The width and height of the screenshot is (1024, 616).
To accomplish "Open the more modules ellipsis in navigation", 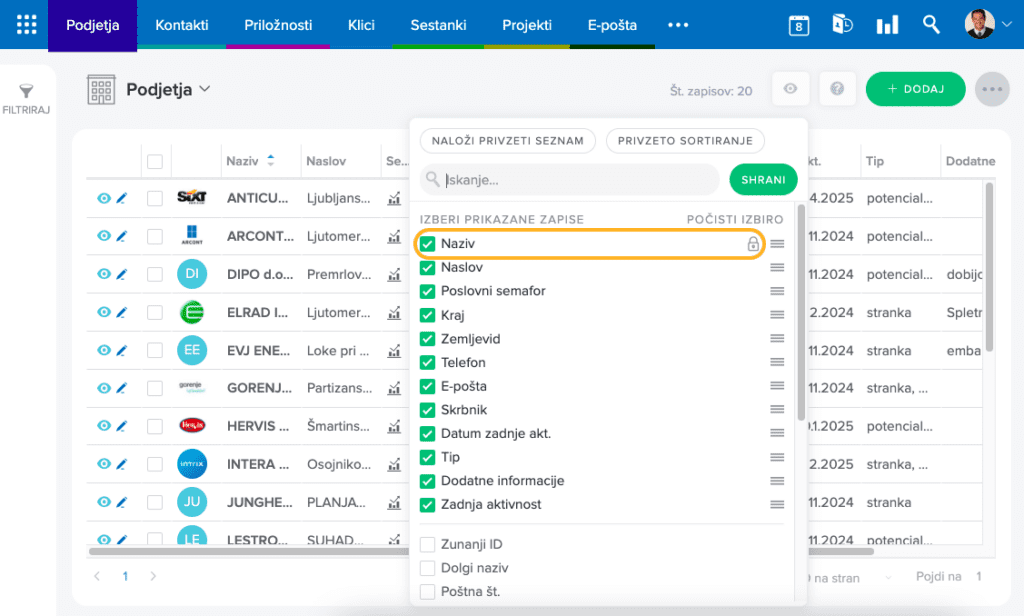I will pyautogui.click(x=678, y=25).
